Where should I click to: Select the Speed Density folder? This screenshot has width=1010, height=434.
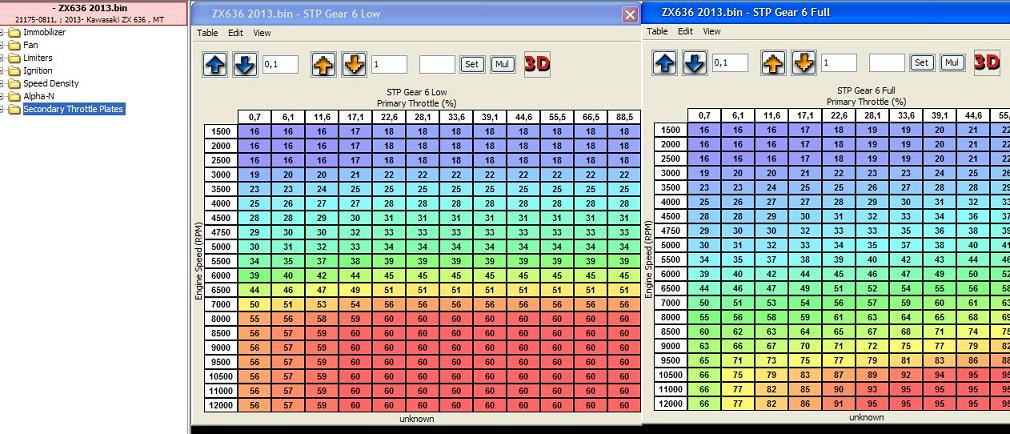tap(50, 84)
